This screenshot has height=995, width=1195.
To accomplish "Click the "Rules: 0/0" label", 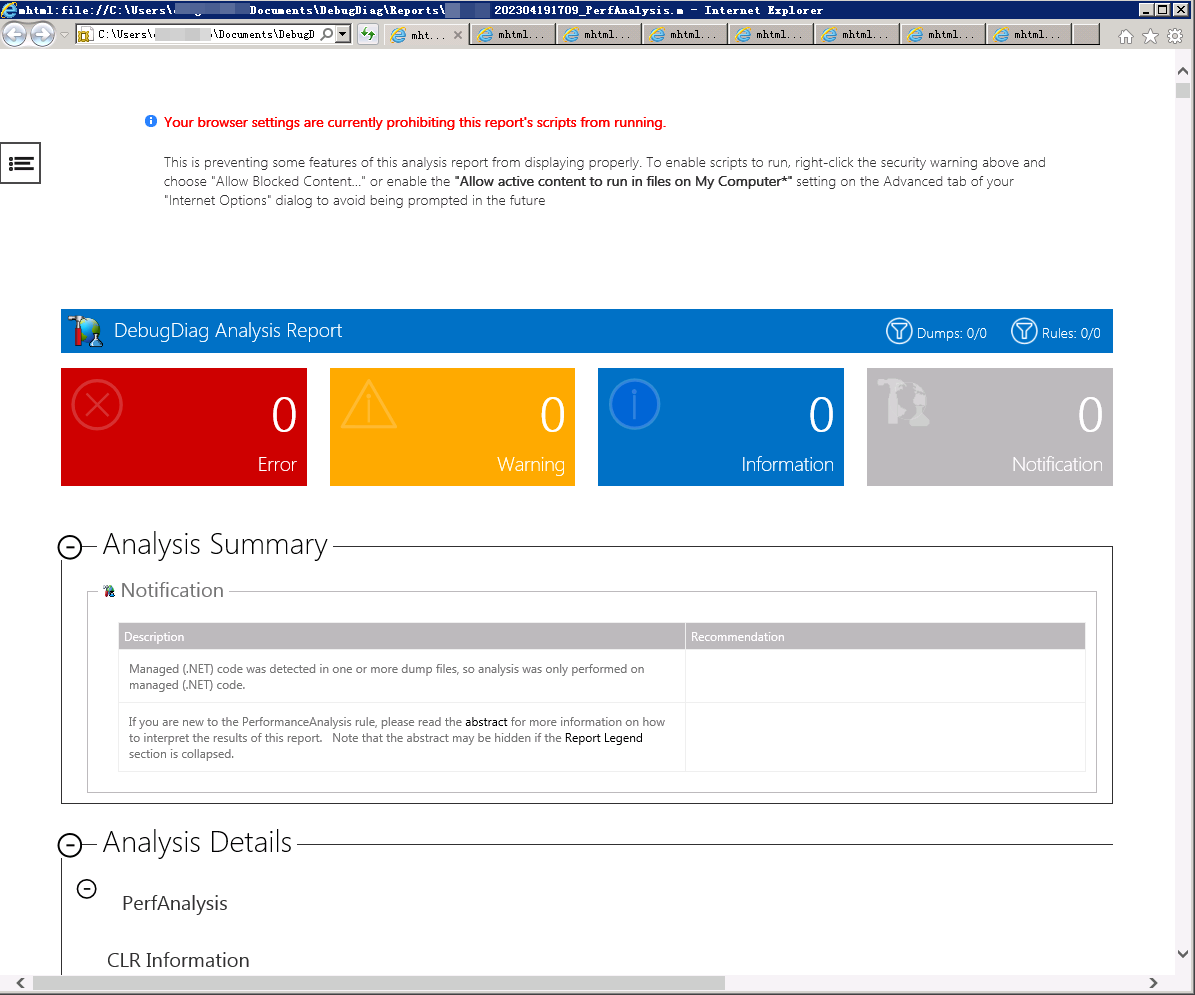I will 1071,334.
